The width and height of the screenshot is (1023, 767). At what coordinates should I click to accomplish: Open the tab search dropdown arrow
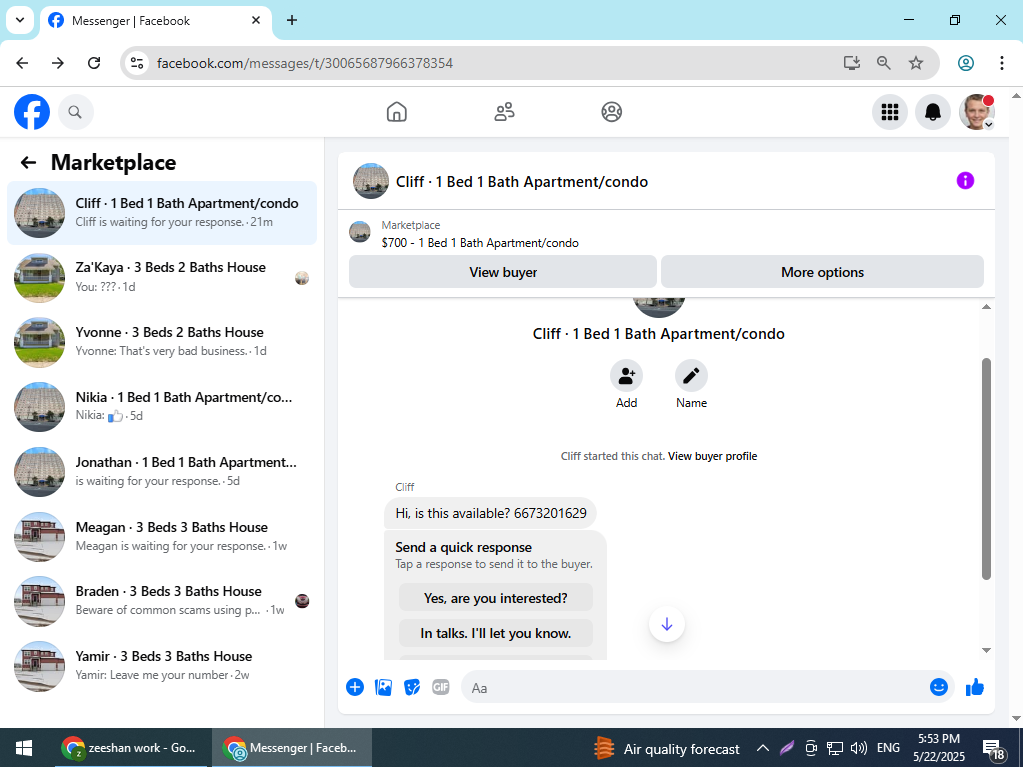point(20,20)
